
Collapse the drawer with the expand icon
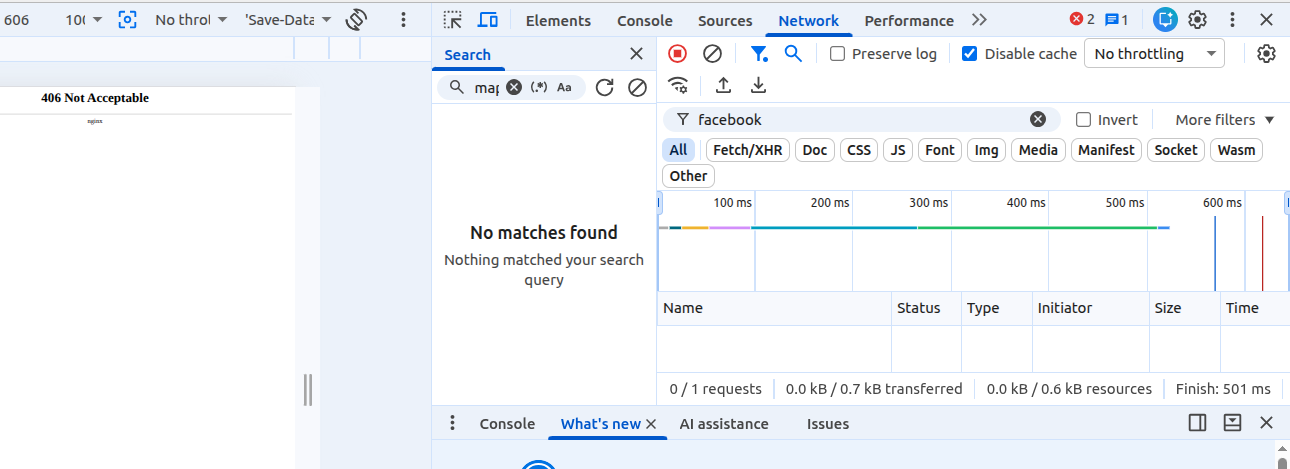[1232, 423]
